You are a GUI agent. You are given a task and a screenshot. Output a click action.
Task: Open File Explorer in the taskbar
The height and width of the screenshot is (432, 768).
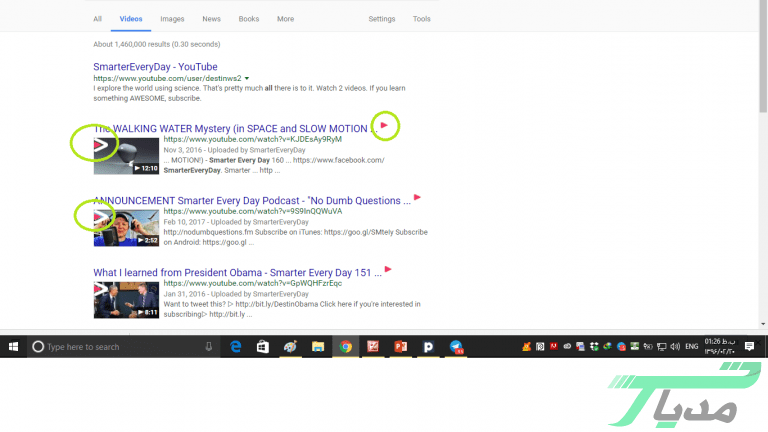tap(318, 347)
